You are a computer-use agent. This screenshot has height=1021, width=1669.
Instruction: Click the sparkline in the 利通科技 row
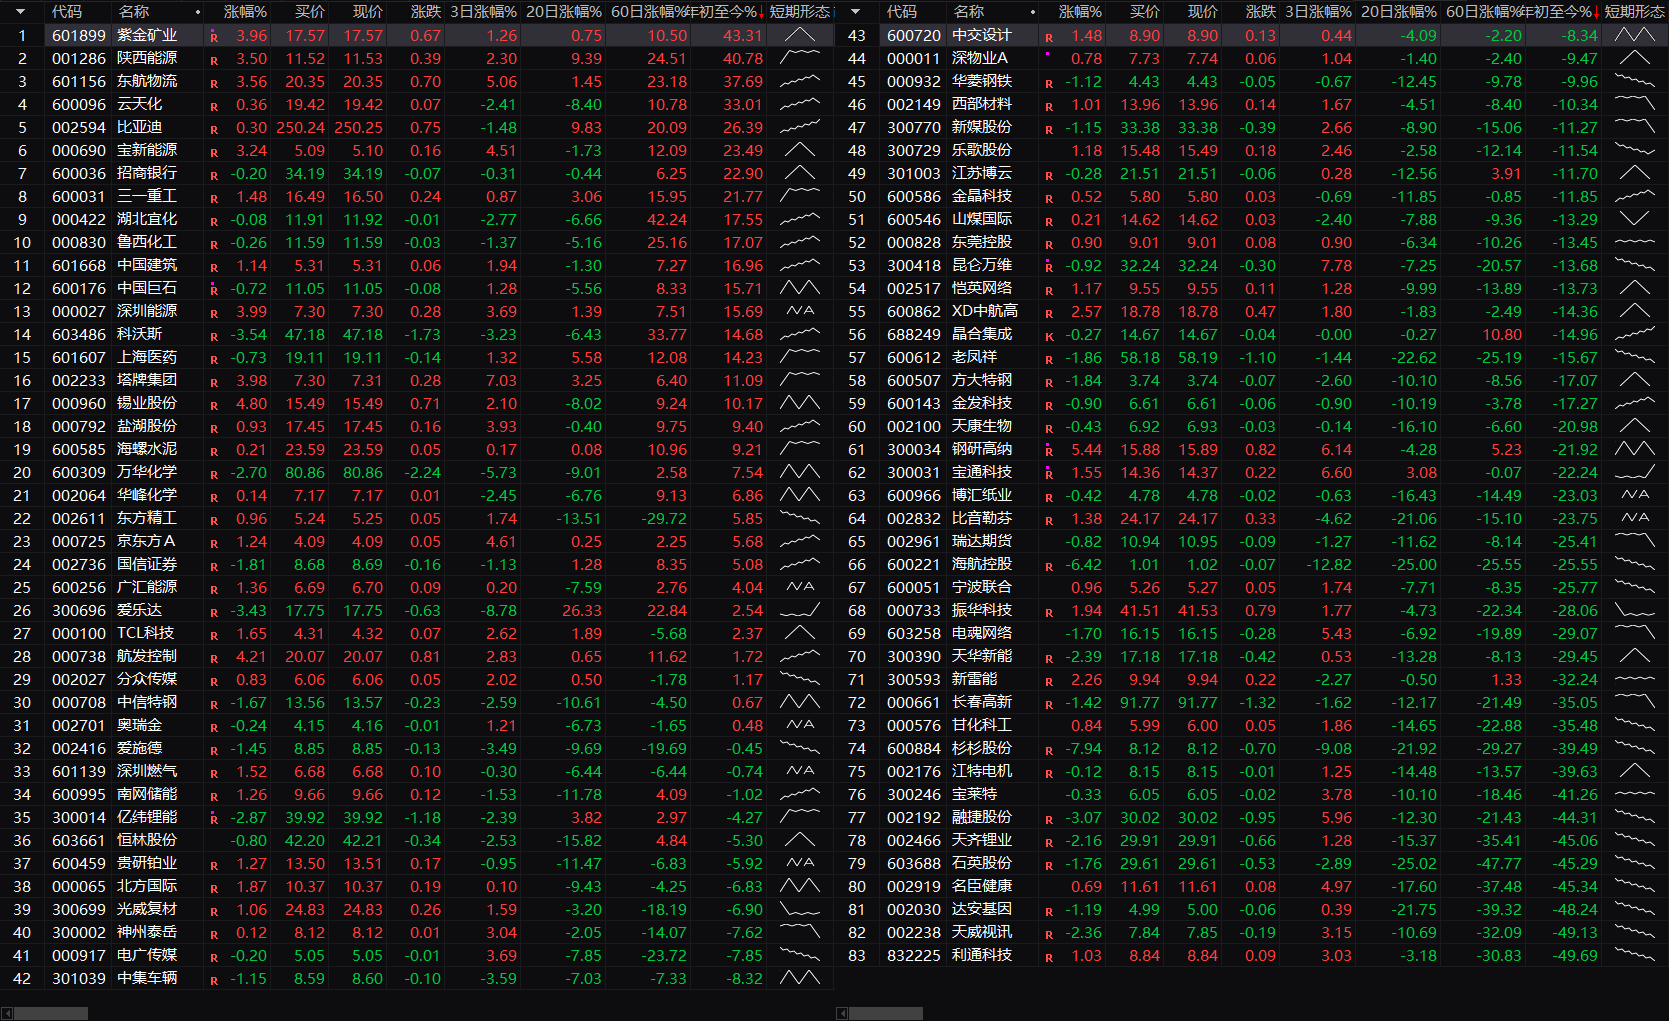point(1634,955)
